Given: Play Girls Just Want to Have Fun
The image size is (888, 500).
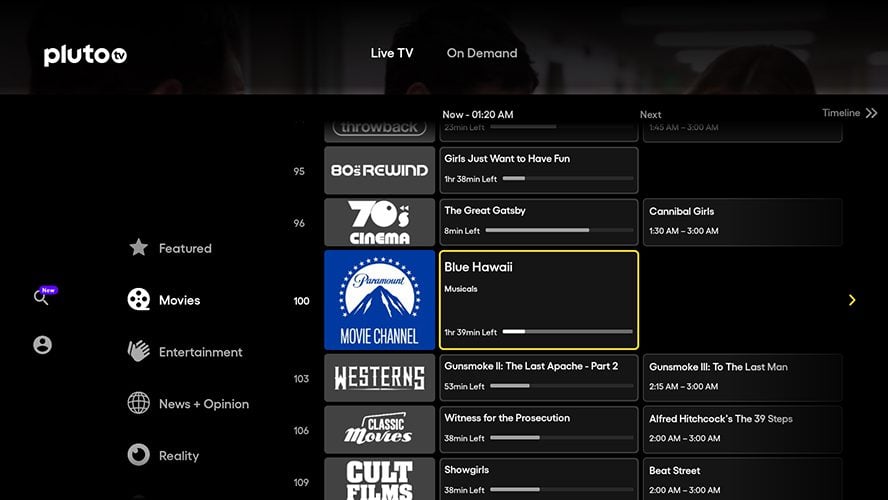Looking at the screenshot, I should 539,170.
